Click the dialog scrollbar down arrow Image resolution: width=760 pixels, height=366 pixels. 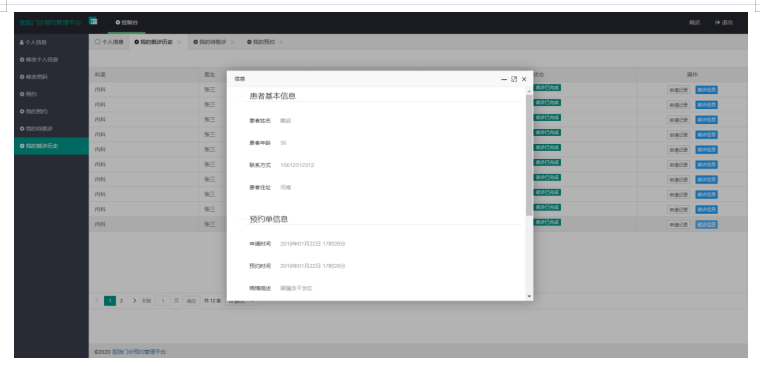click(x=529, y=296)
